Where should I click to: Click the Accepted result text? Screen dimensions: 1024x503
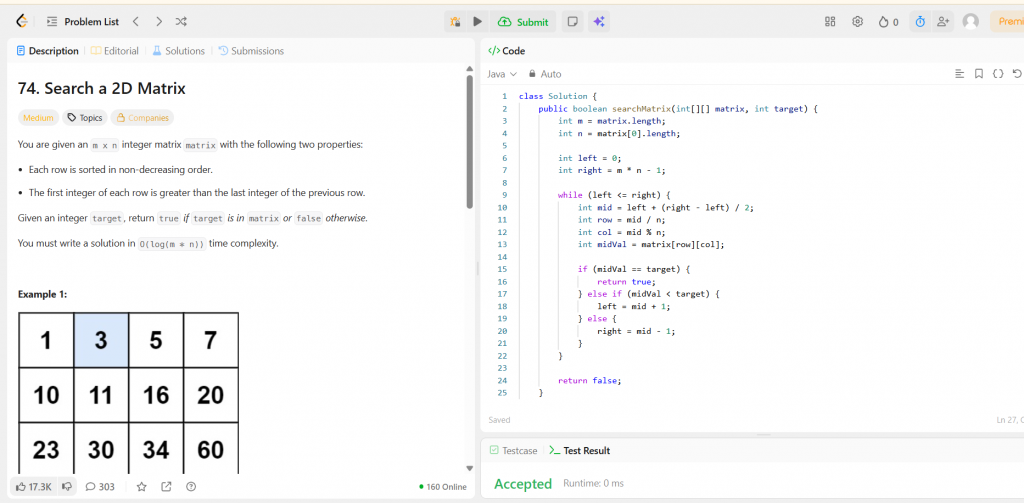523,484
